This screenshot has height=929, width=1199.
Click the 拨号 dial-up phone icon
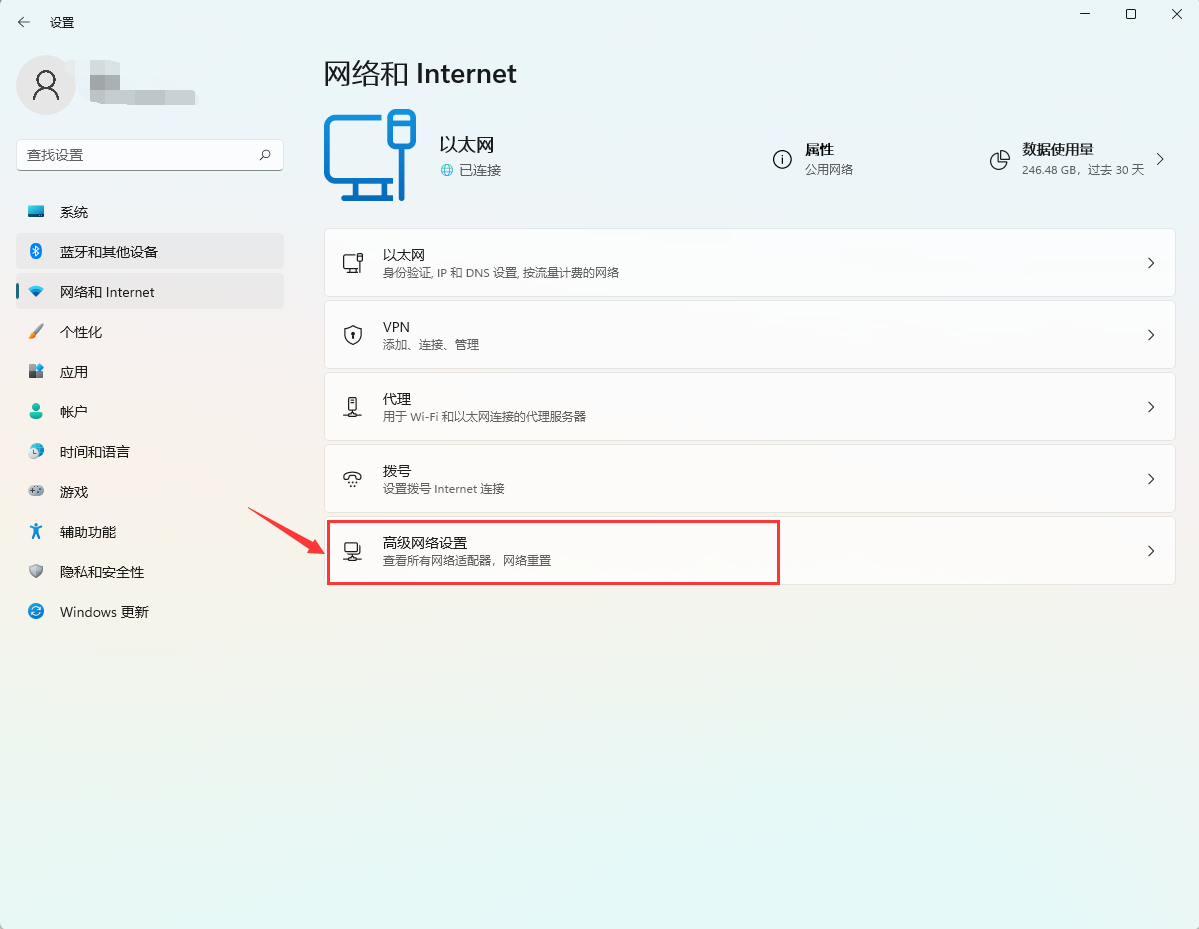pyautogui.click(x=352, y=478)
